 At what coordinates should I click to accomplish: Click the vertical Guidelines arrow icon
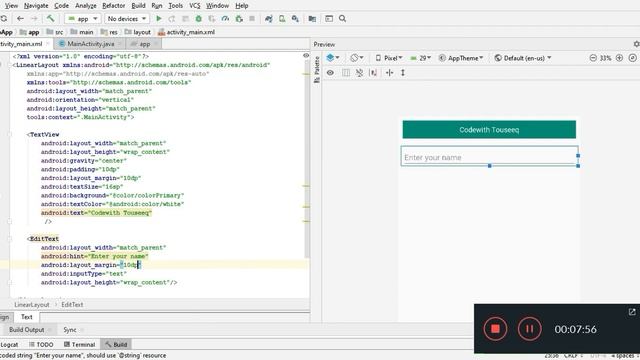(403, 73)
